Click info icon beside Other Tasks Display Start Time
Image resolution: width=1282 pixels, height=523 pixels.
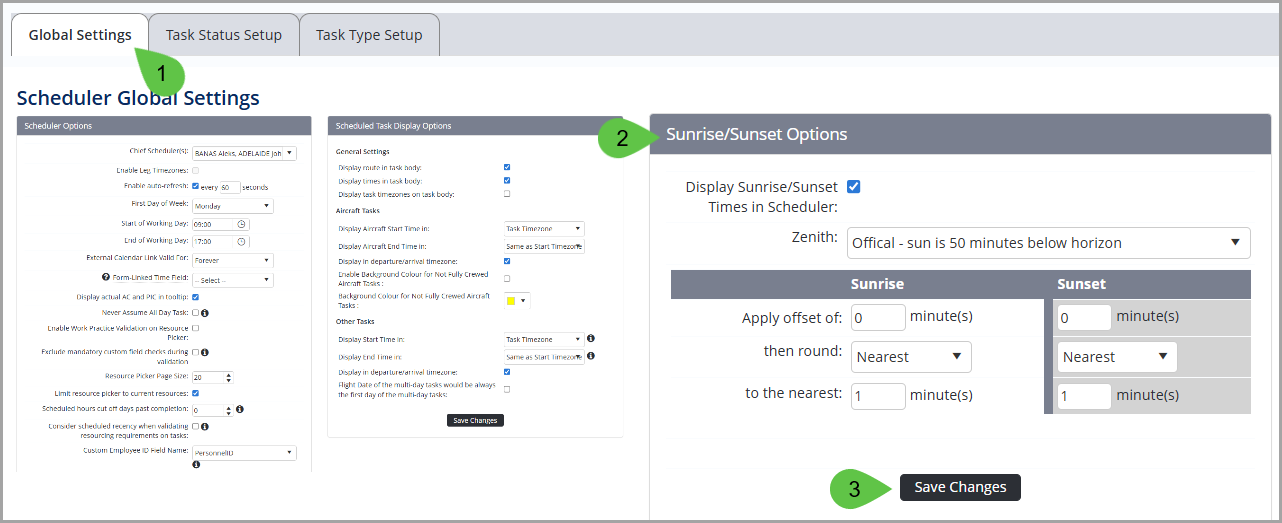point(591,339)
